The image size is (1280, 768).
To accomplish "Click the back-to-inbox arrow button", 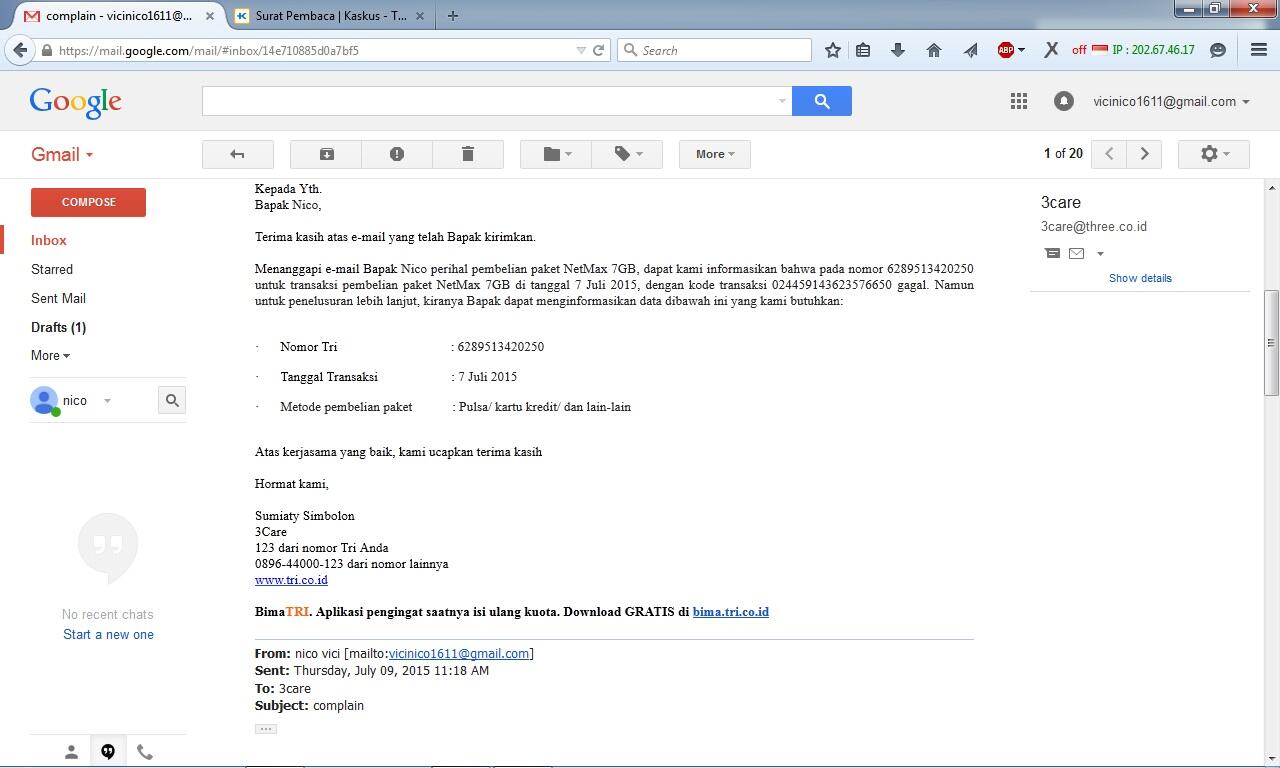I will pyautogui.click(x=237, y=154).
